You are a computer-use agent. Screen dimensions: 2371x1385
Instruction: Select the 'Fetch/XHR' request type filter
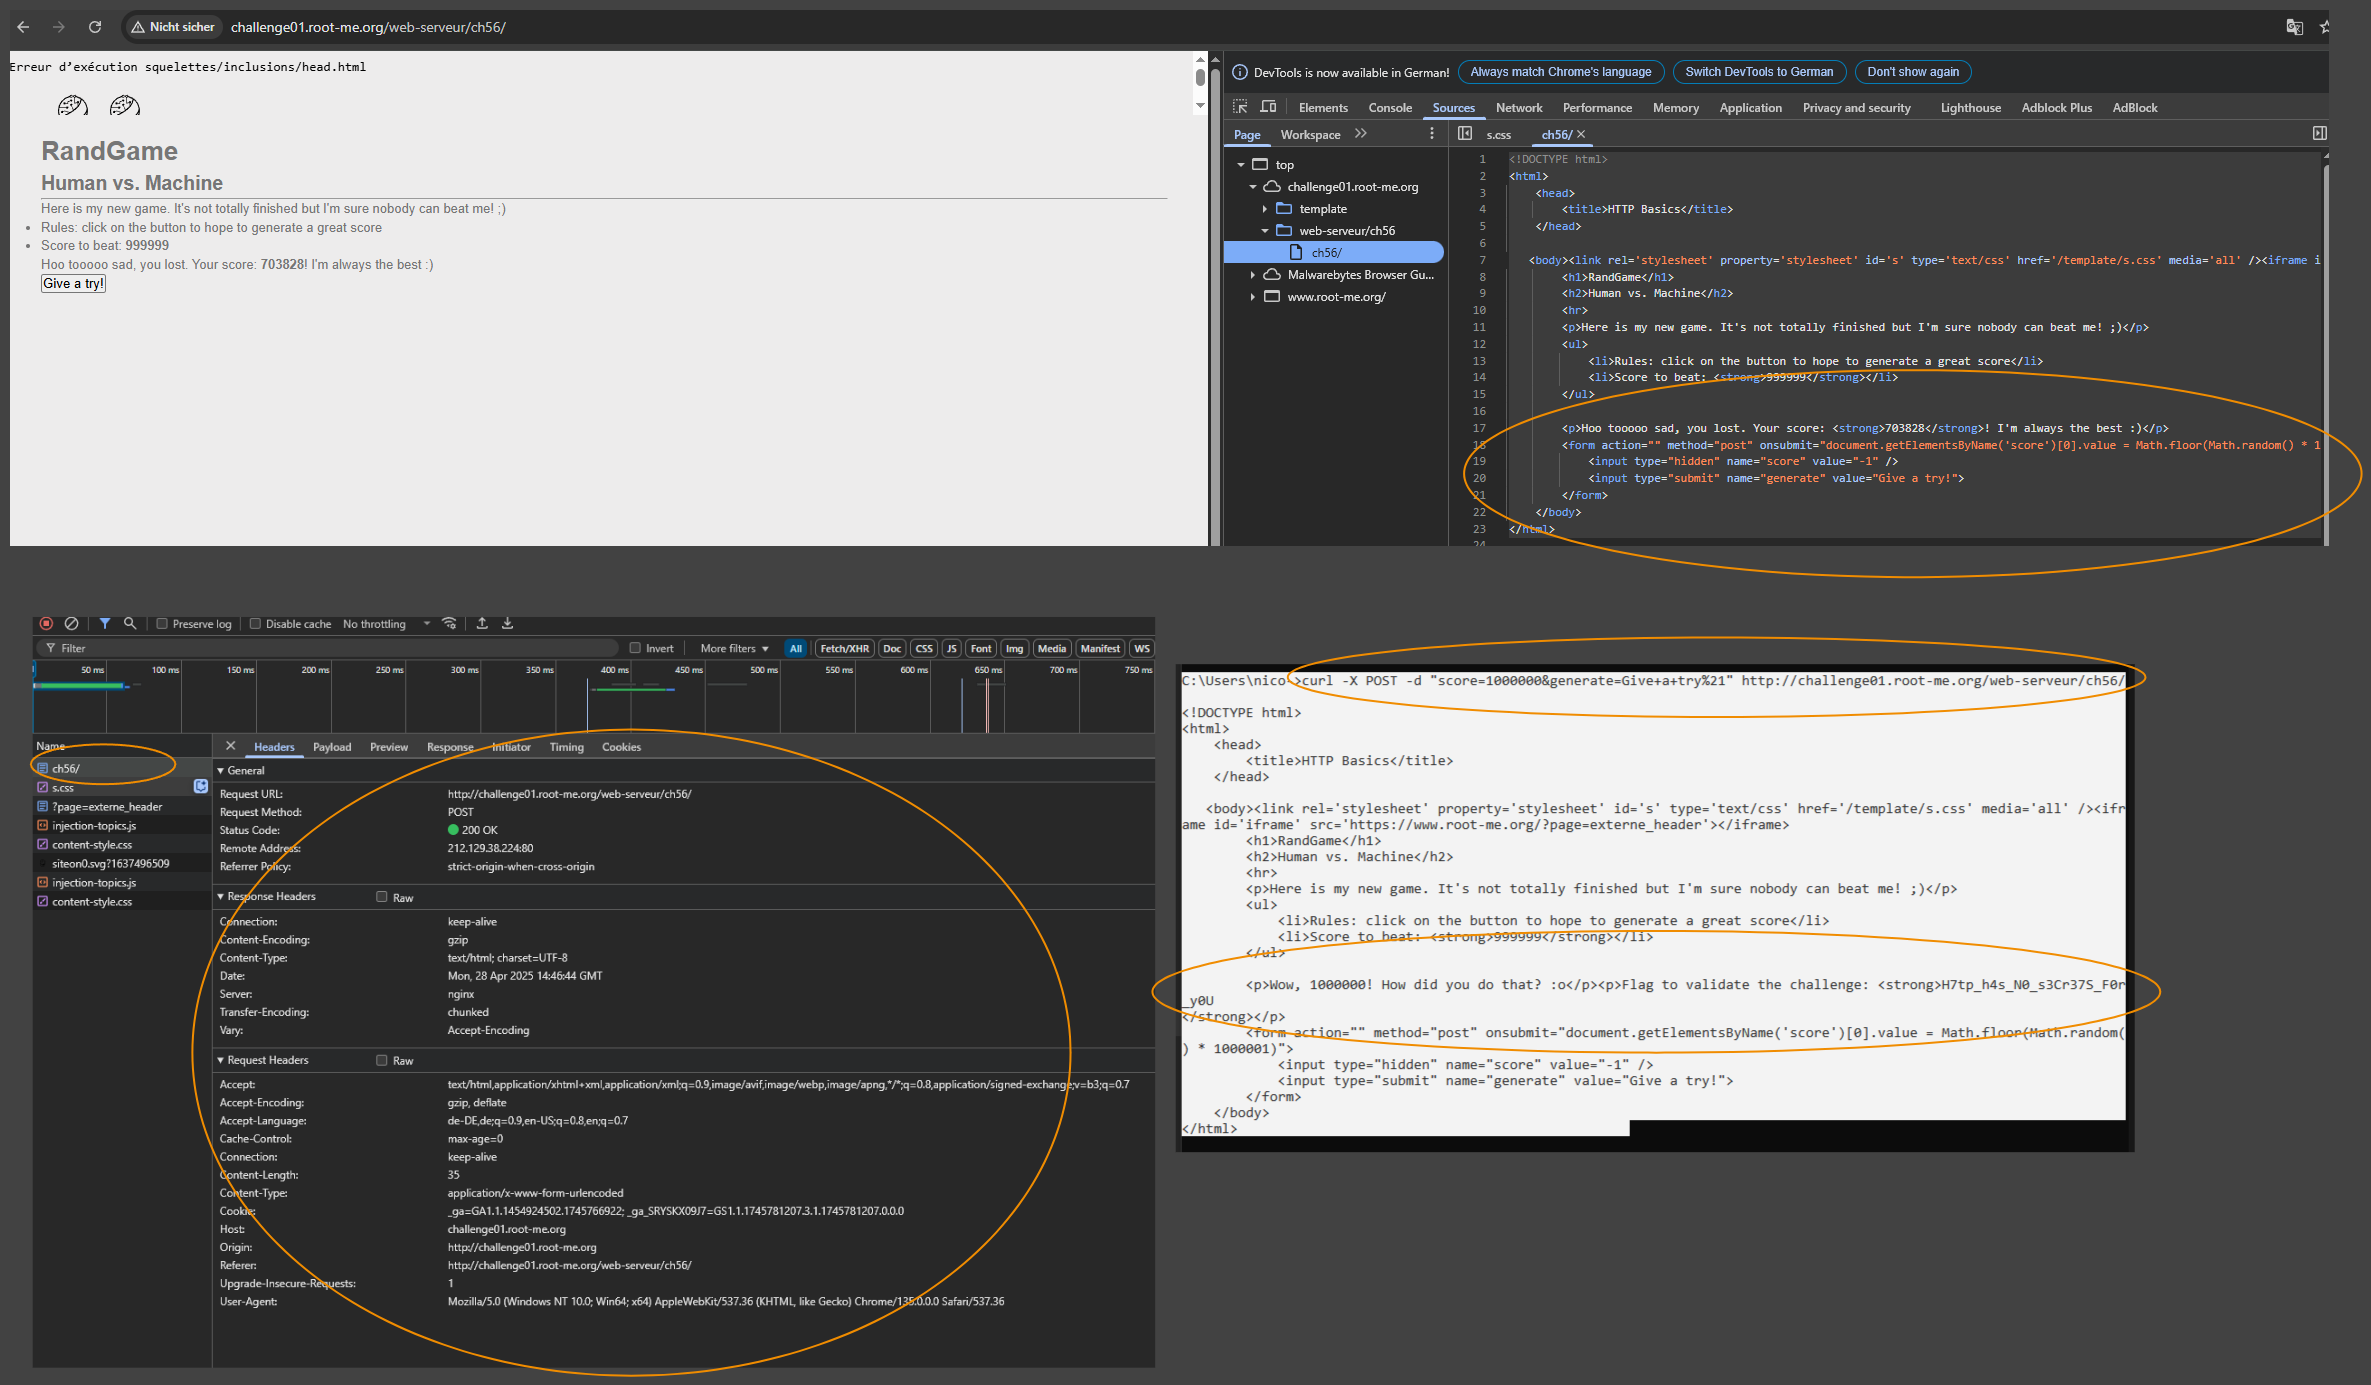pos(845,648)
